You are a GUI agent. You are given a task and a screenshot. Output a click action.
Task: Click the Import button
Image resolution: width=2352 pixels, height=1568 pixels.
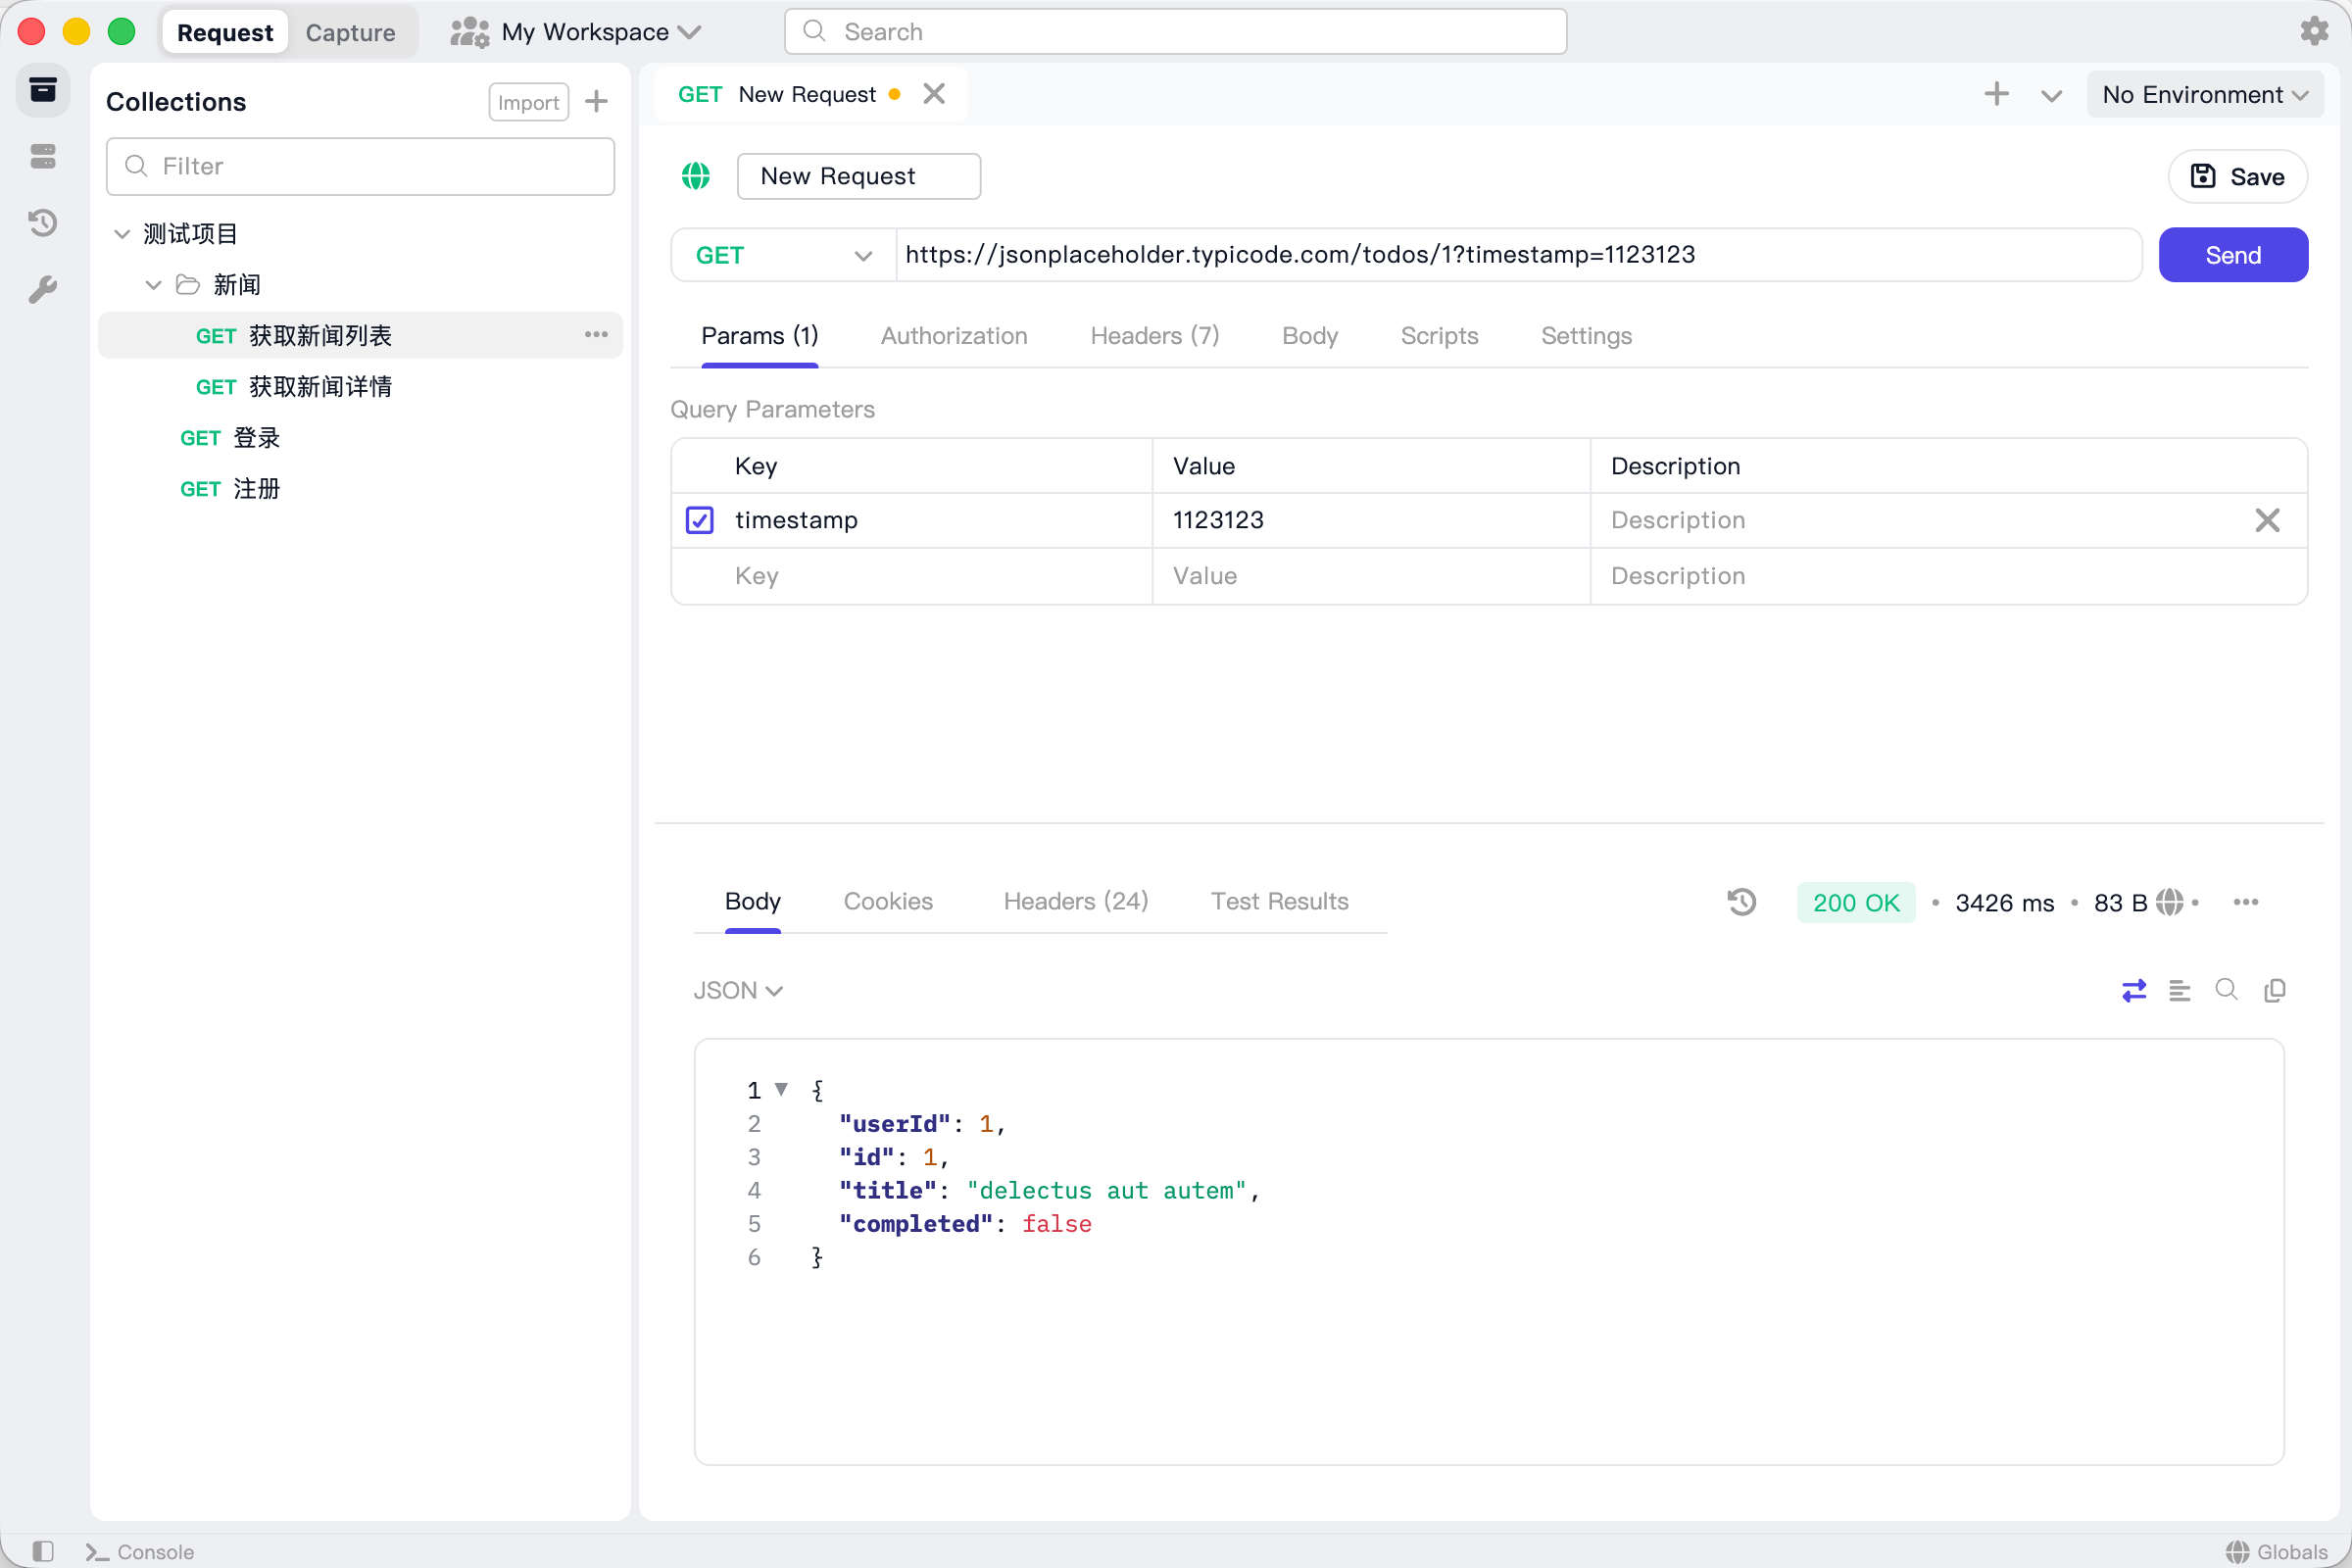pyautogui.click(x=528, y=102)
